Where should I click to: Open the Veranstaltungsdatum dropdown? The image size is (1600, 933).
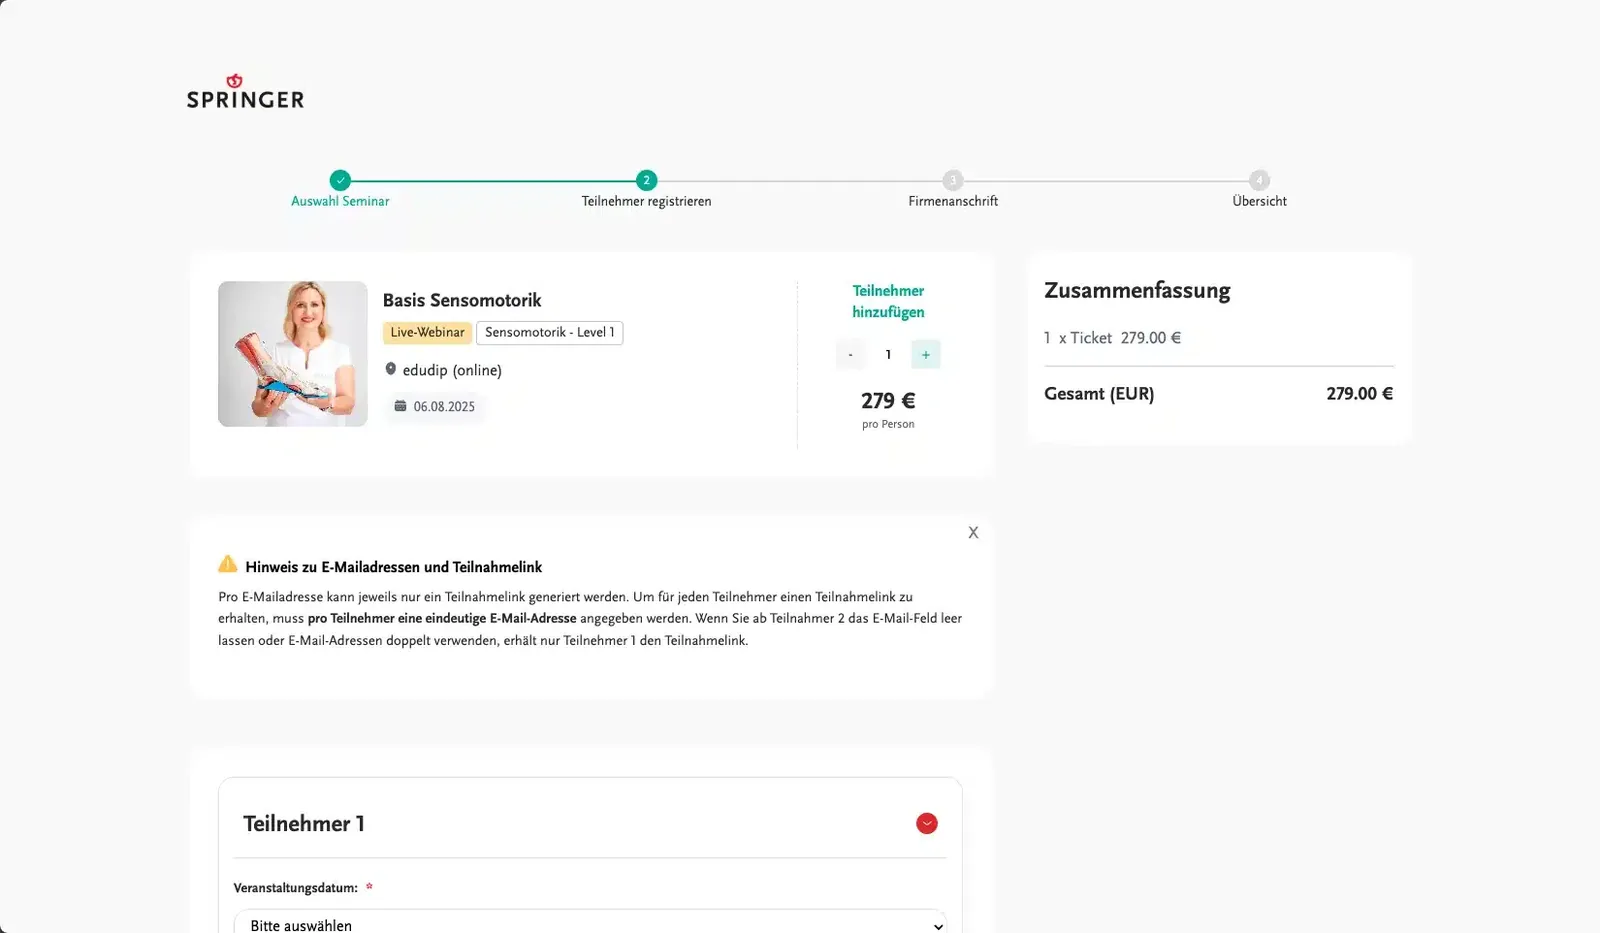coord(590,924)
